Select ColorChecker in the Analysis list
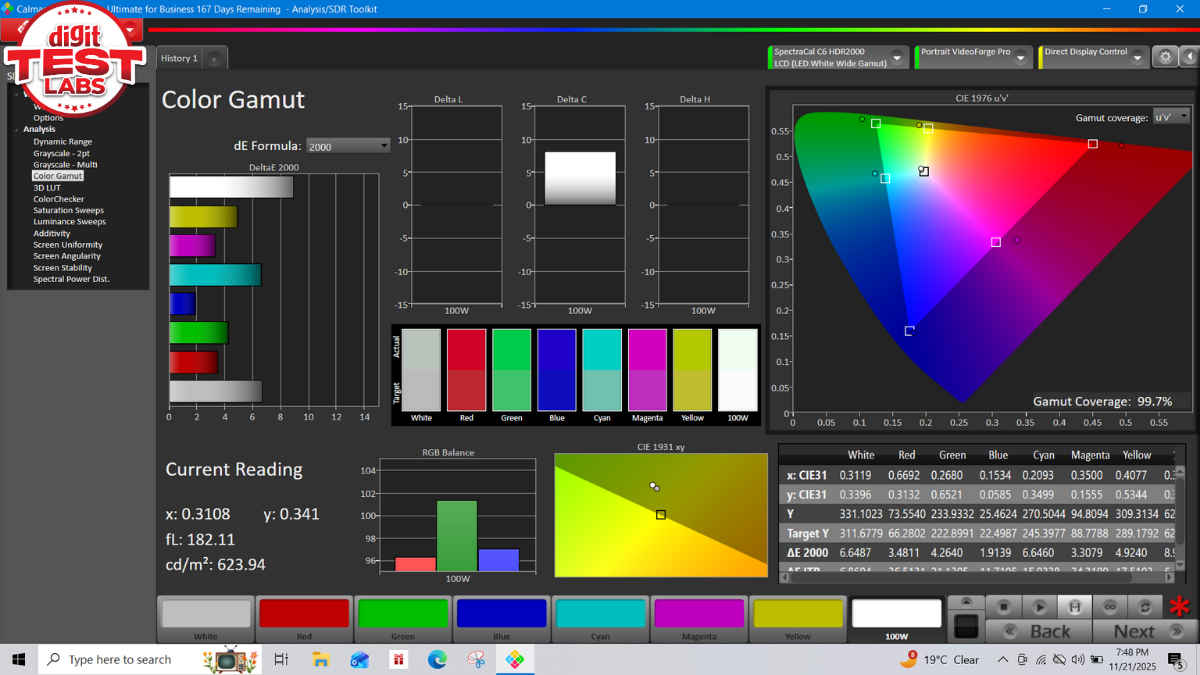This screenshot has width=1200, height=675. (58, 199)
